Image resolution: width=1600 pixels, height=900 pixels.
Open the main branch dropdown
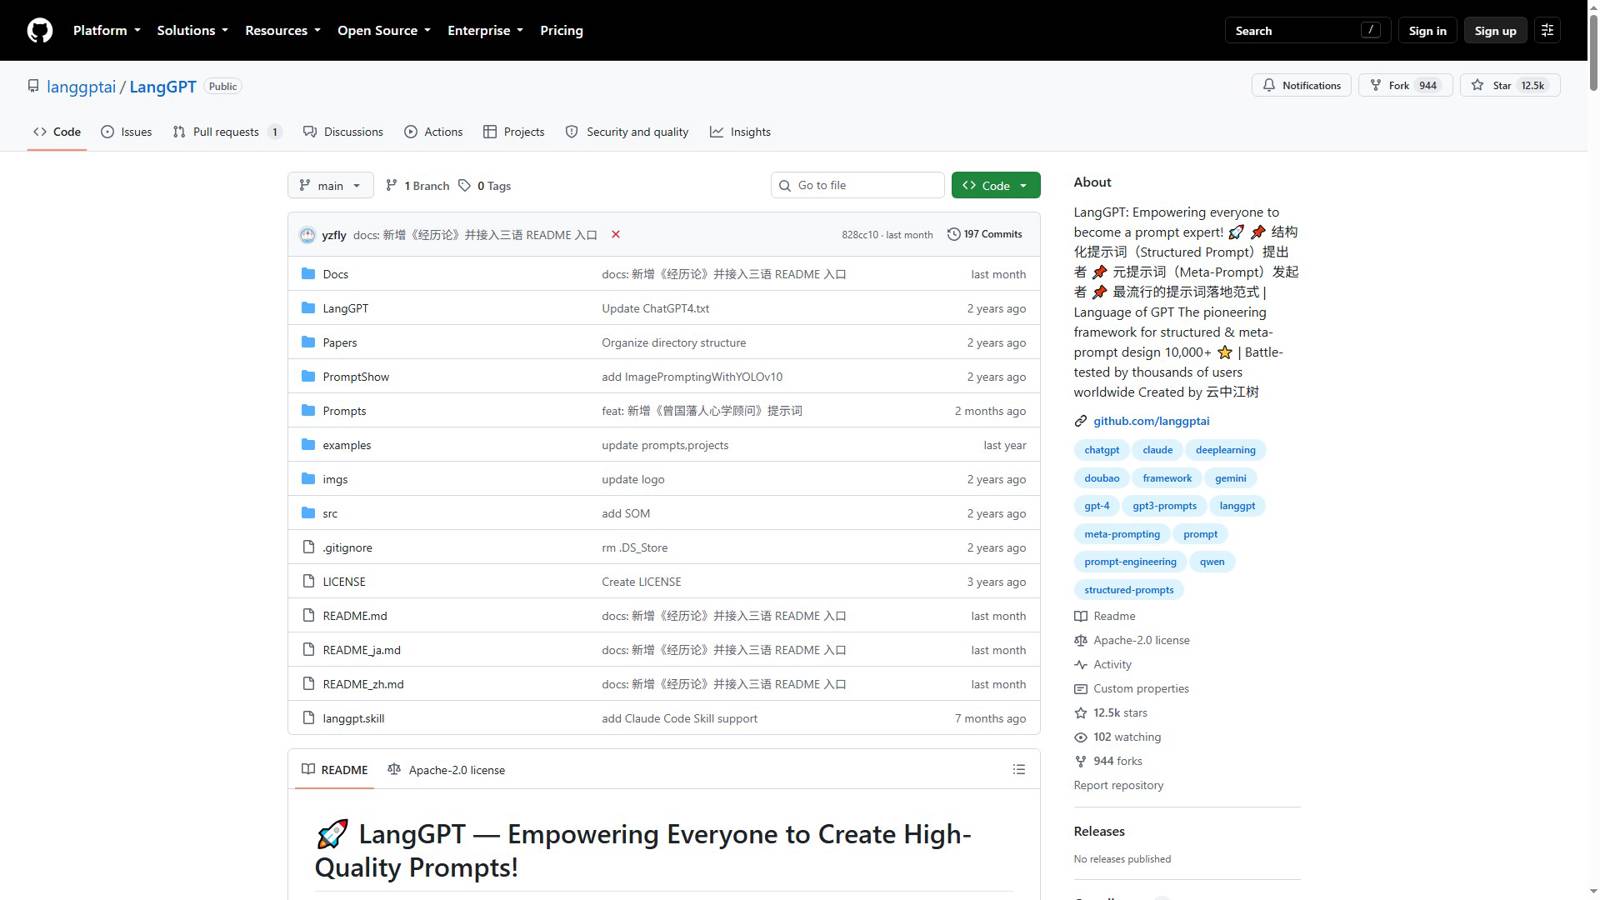tap(330, 185)
